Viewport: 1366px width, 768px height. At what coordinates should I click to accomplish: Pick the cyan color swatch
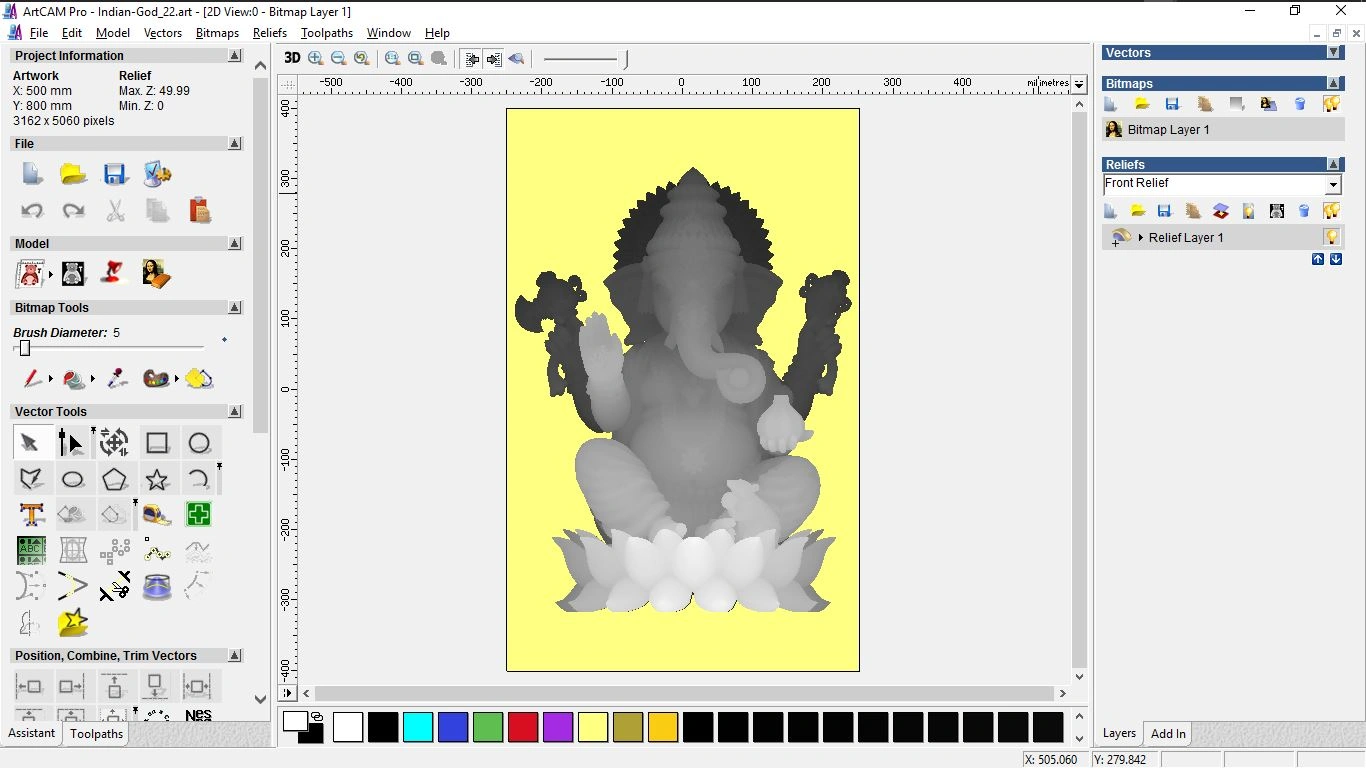(418, 727)
